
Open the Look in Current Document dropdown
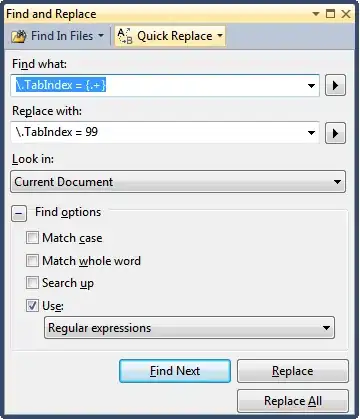(178, 182)
